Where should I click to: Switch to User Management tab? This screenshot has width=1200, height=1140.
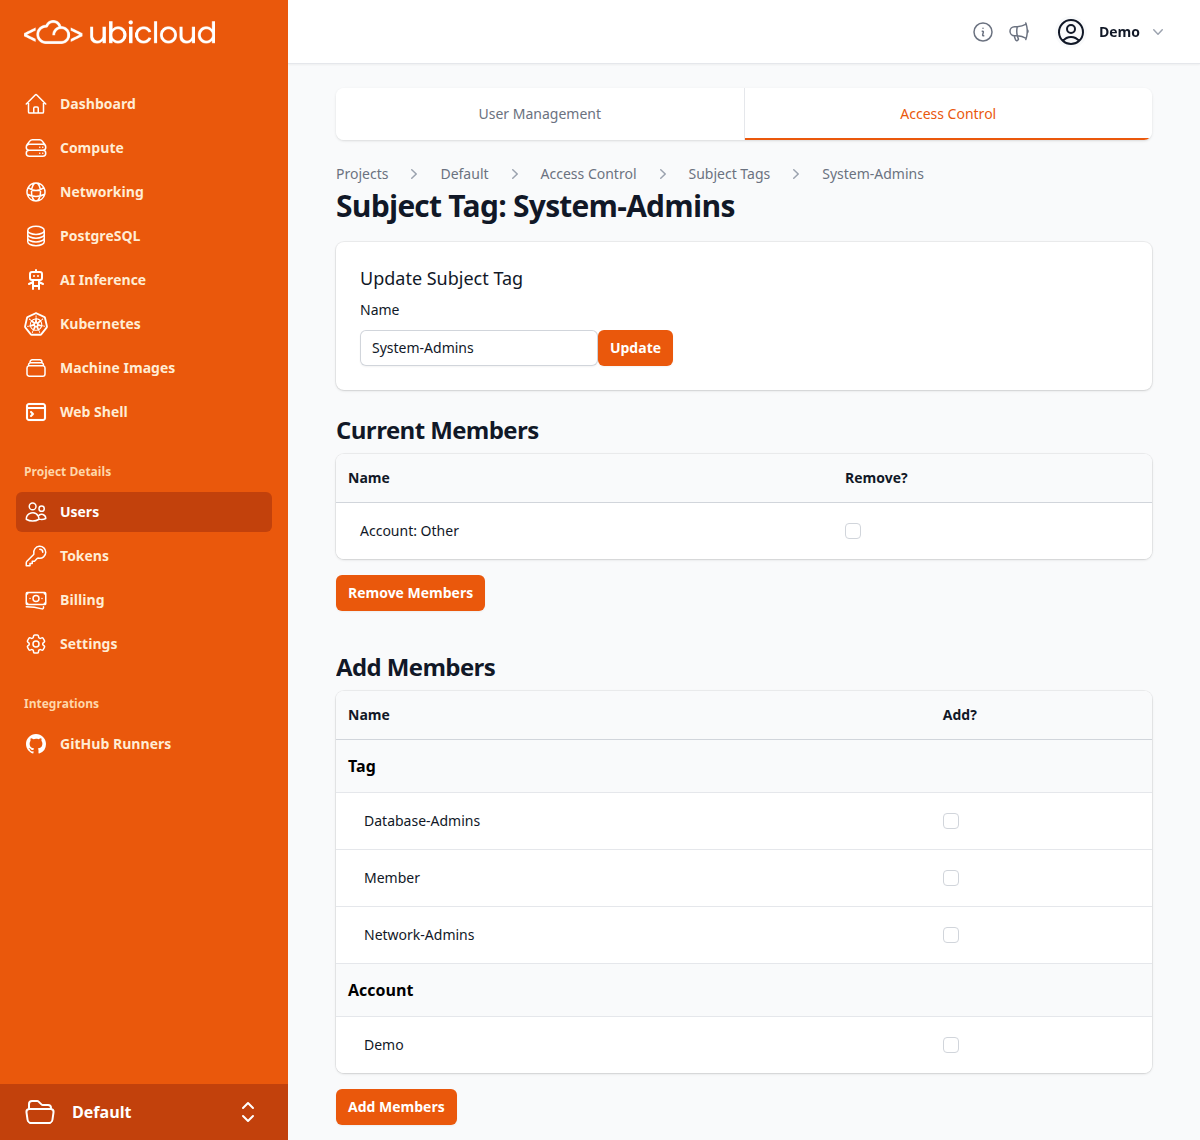(x=540, y=114)
